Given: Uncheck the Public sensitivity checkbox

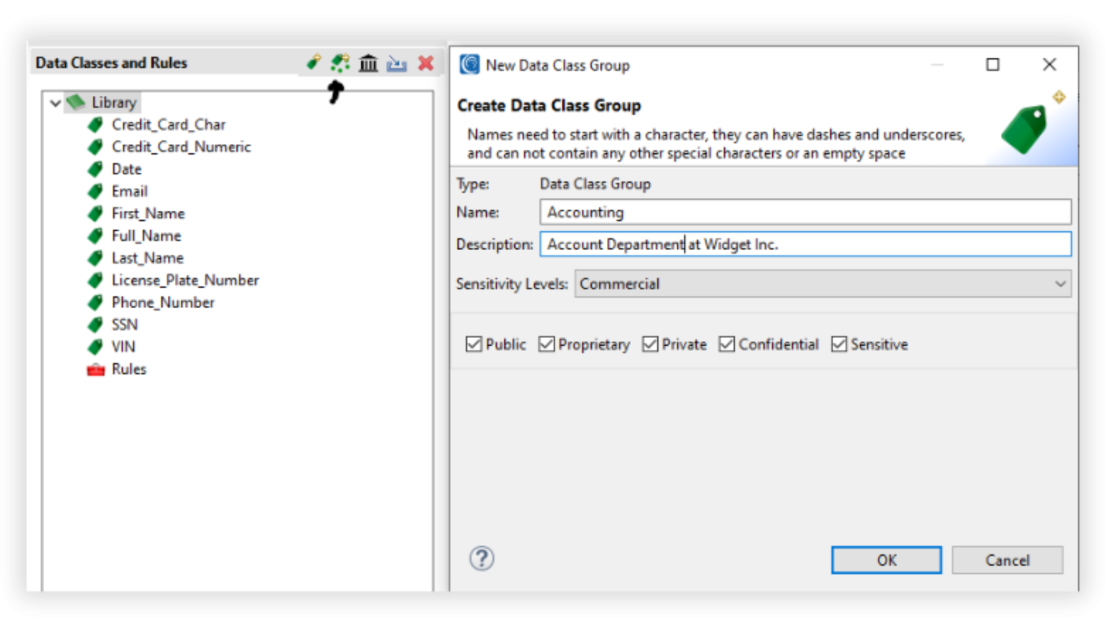Looking at the screenshot, I should point(474,343).
